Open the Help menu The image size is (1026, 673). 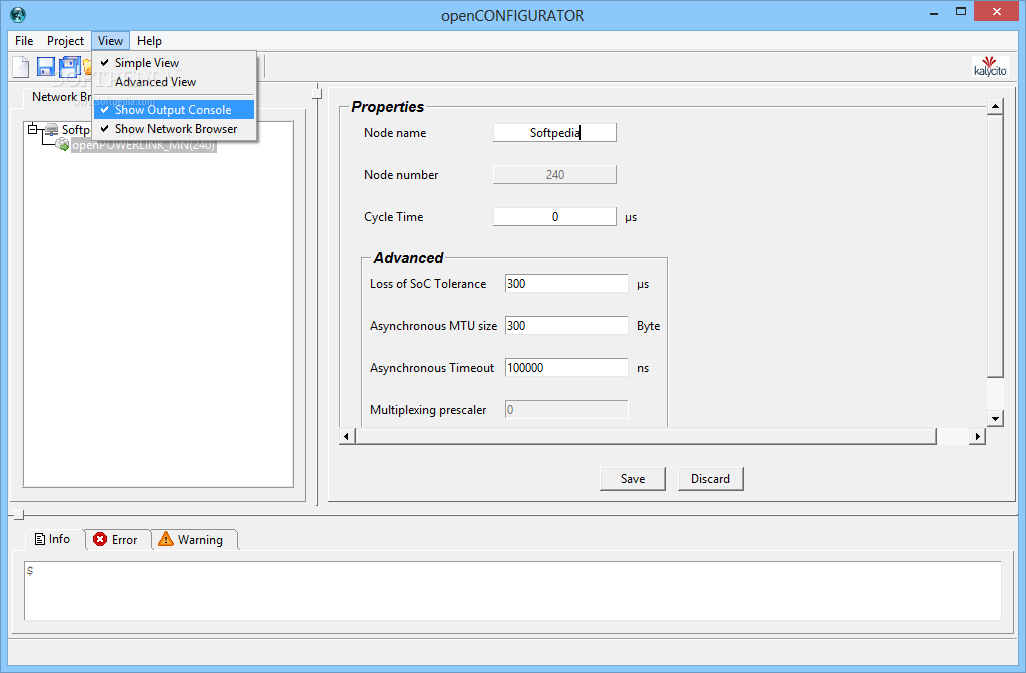[149, 41]
